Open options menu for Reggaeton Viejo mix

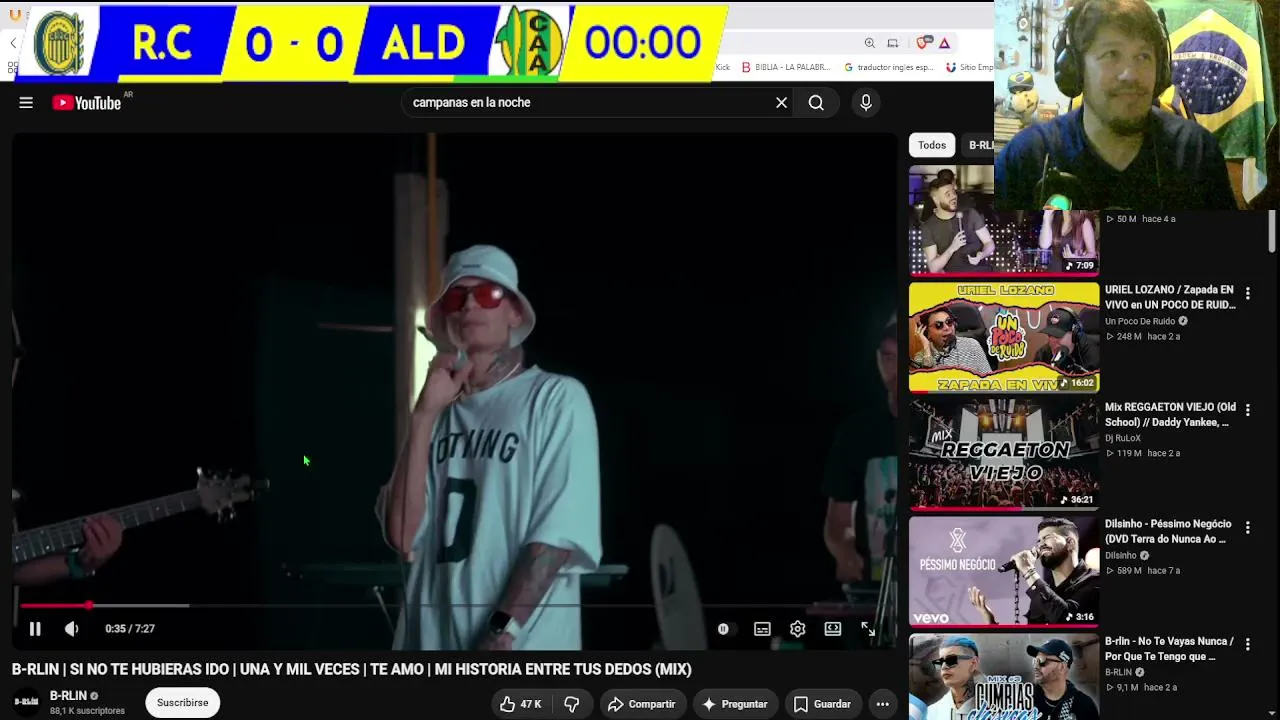click(x=1248, y=410)
